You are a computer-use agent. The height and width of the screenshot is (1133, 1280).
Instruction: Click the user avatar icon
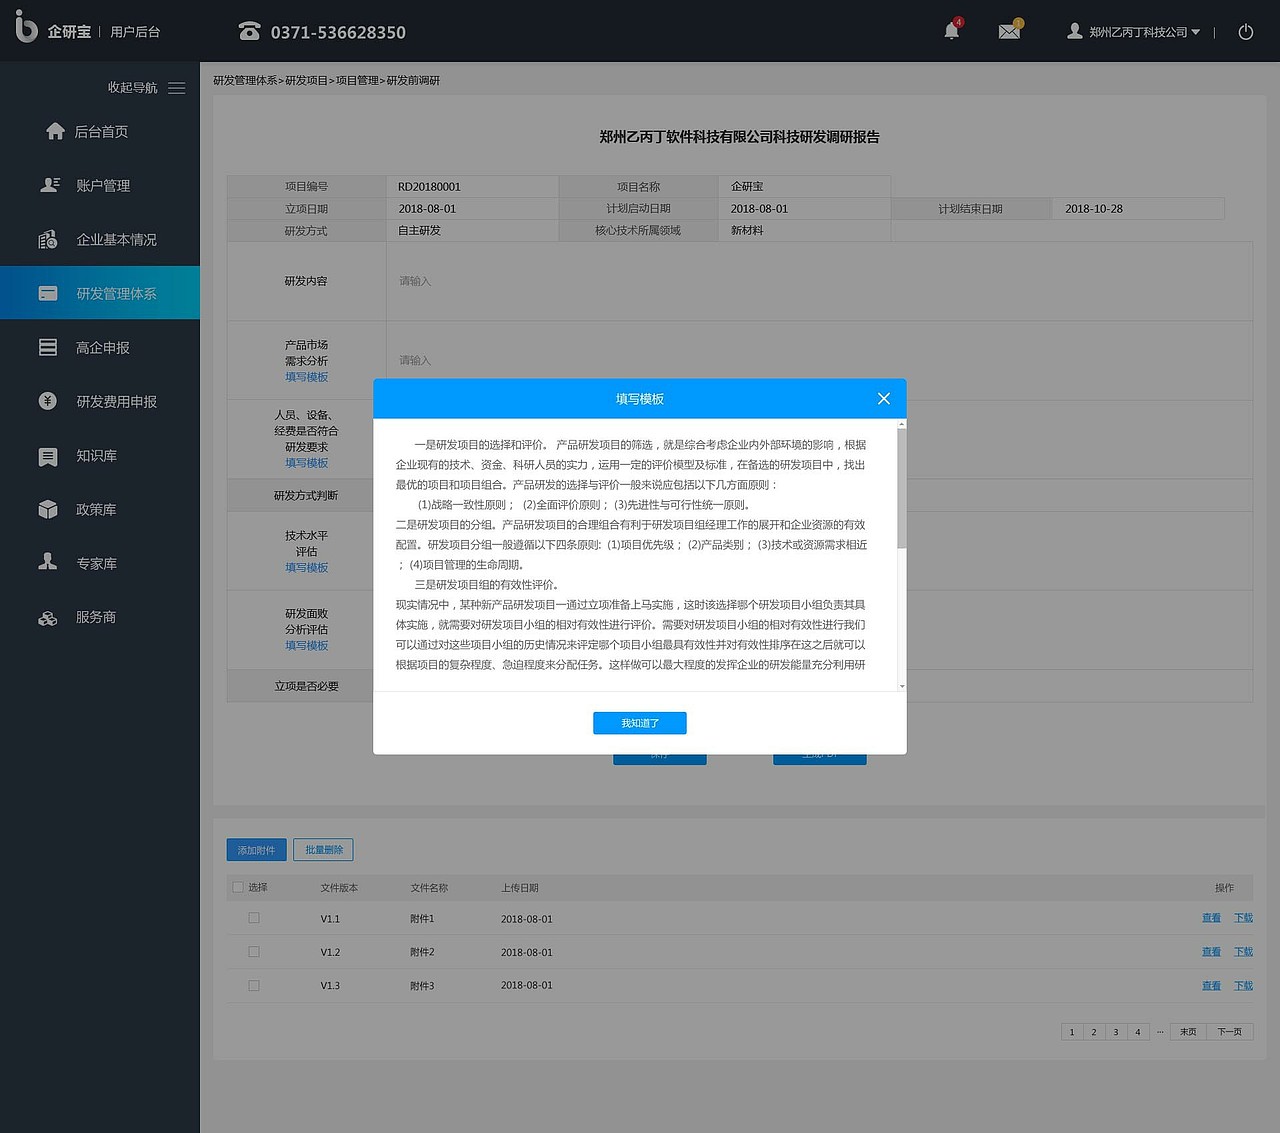1075,31
